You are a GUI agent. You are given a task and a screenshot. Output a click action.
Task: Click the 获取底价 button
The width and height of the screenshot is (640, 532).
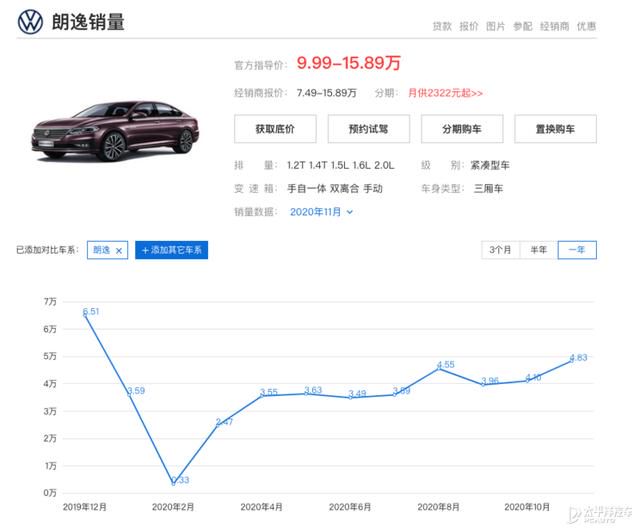pyautogui.click(x=275, y=129)
